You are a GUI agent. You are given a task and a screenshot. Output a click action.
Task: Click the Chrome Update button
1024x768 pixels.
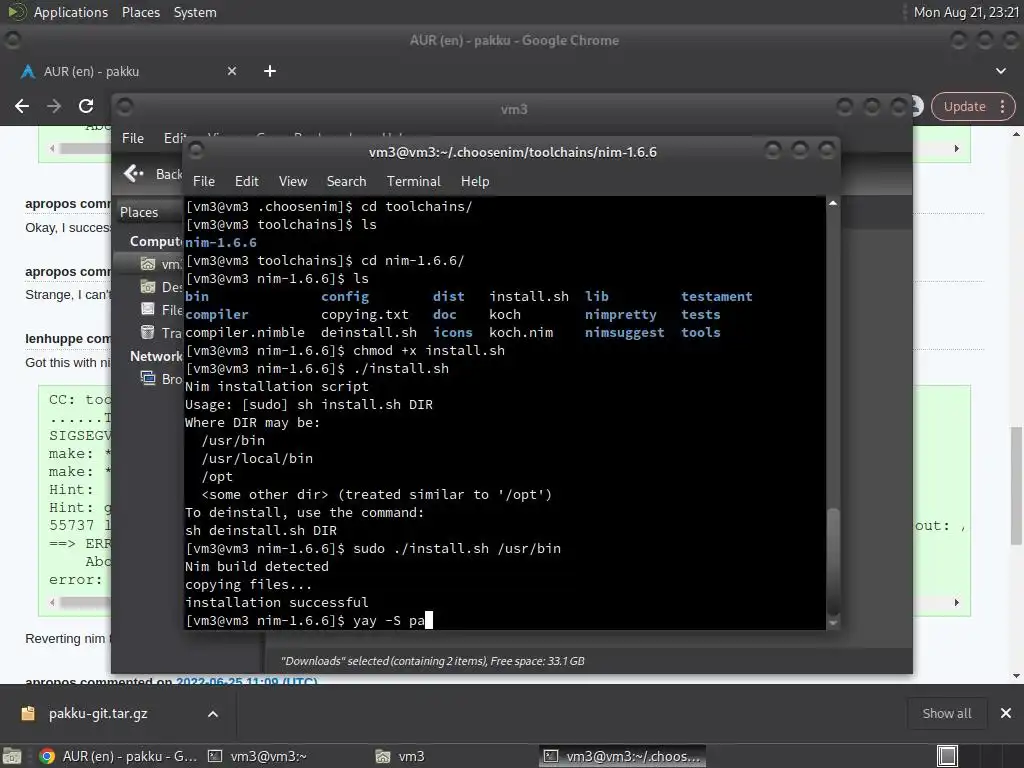(965, 106)
